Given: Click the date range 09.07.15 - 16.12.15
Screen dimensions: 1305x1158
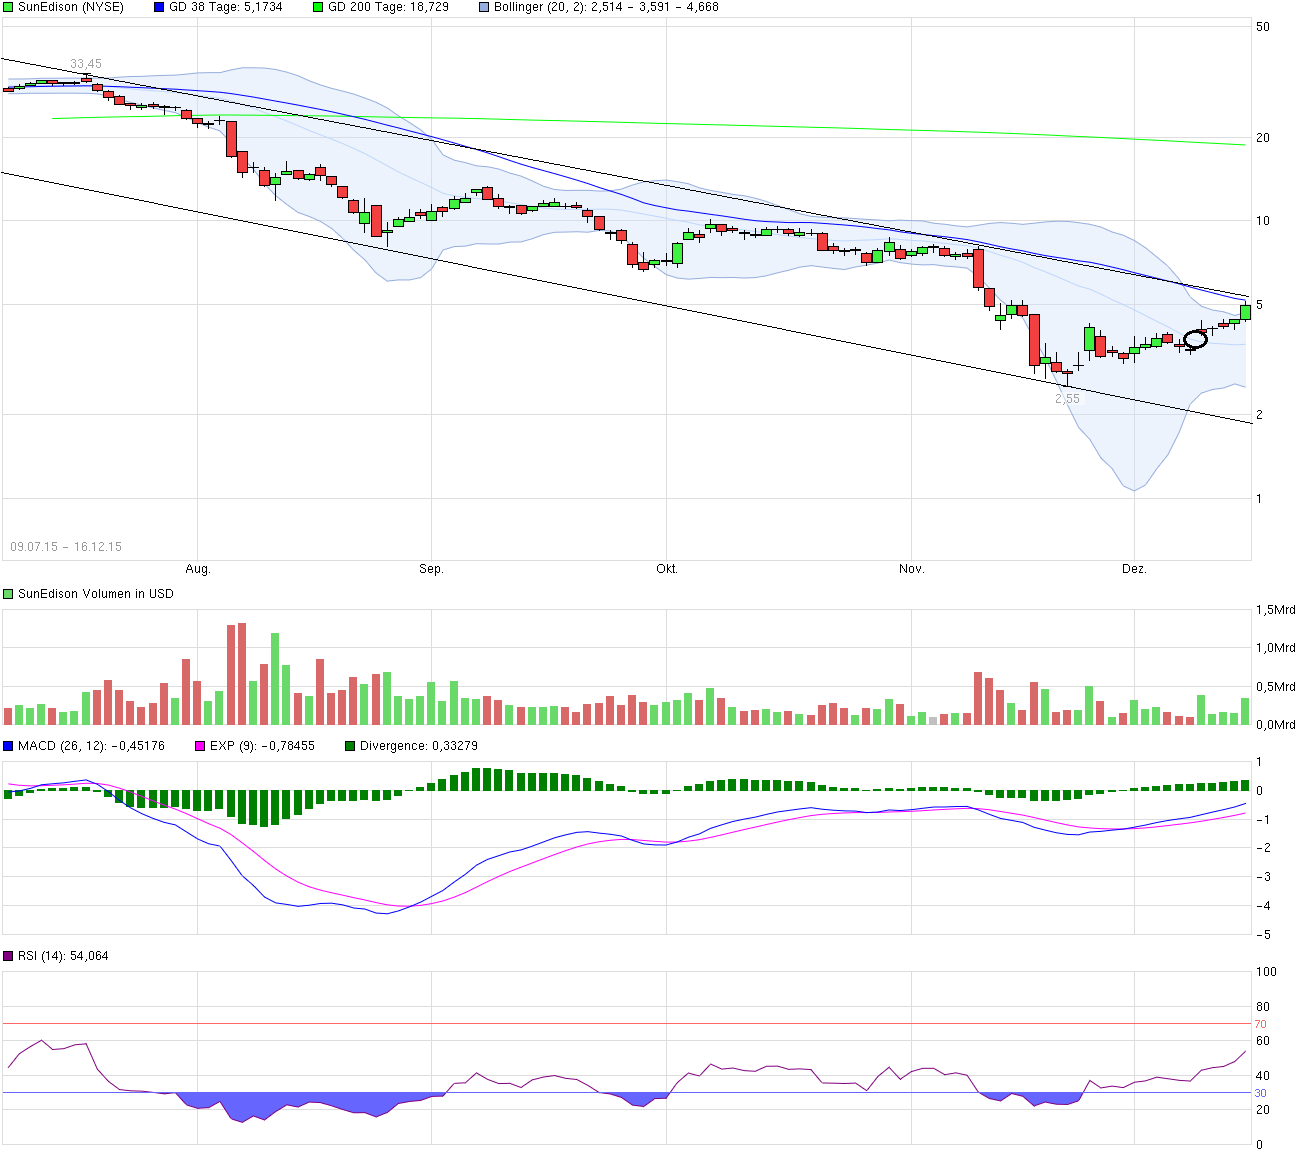Looking at the screenshot, I should pyautogui.click(x=66, y=546).
